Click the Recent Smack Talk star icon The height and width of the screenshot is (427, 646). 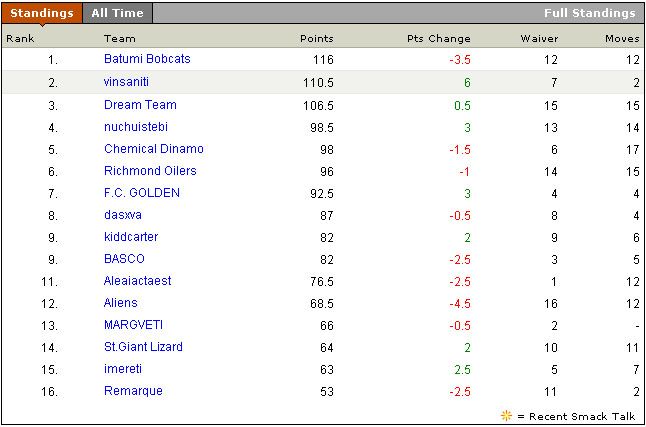(506, 415)
